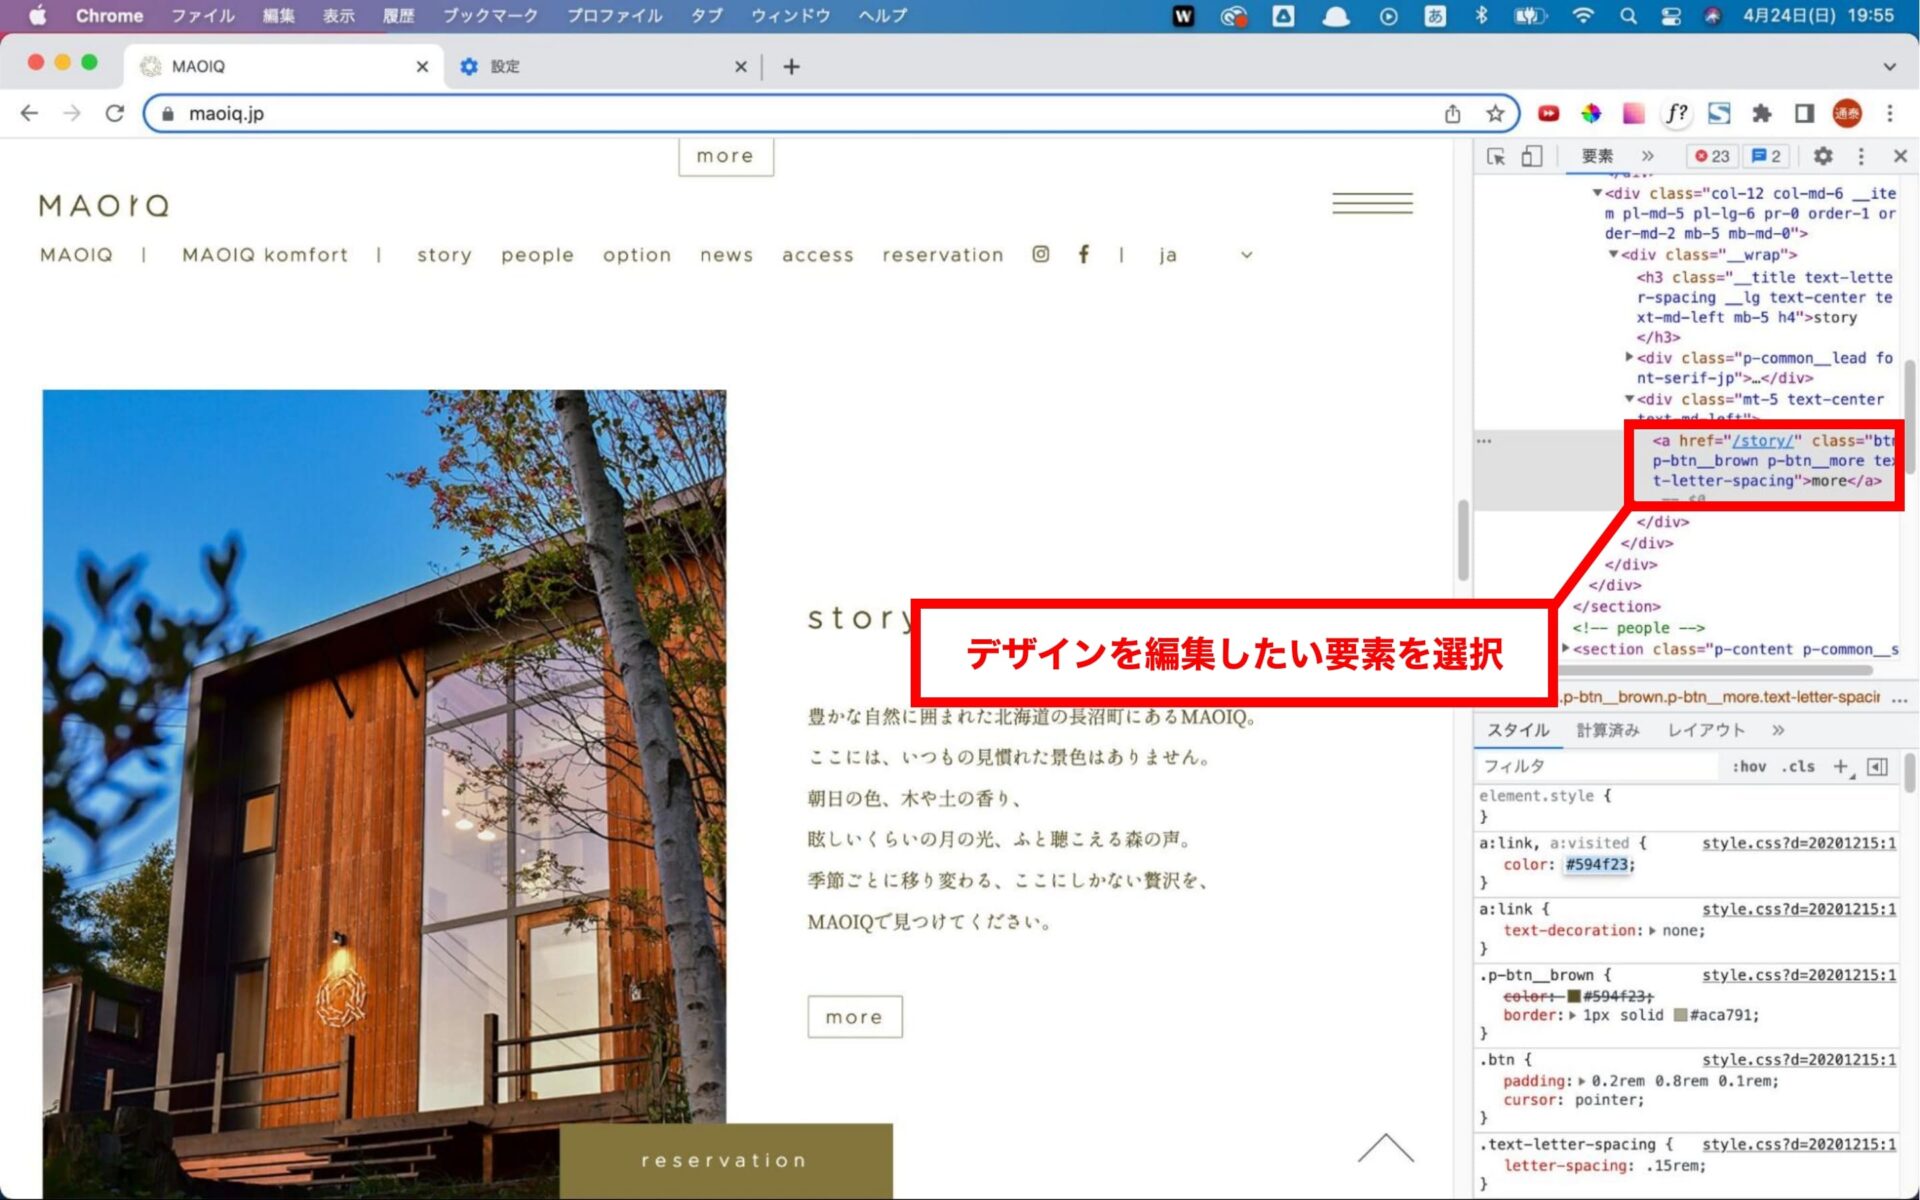Viewport: 1920px width, 1200px height.
Task: Expand the section p-content p-common node
Action: point(1566,649)
